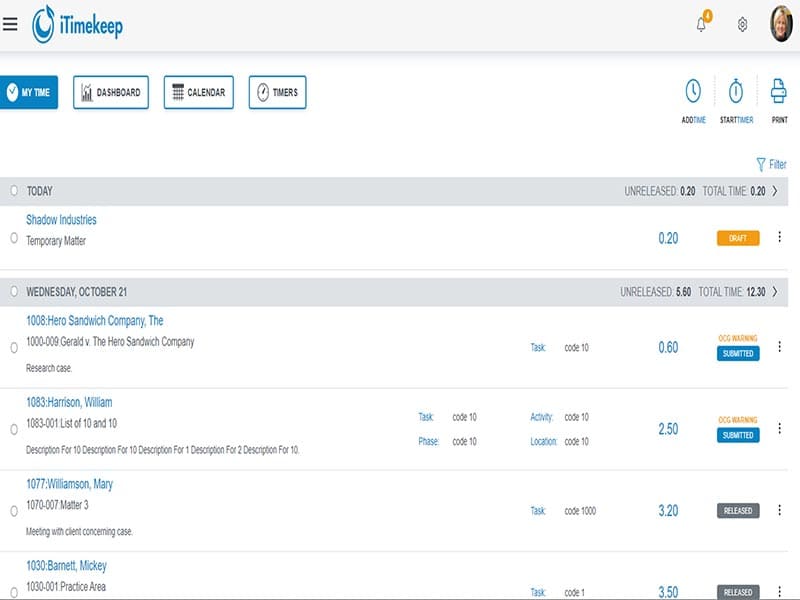Collapse the Today section chevron

[775, 191]
